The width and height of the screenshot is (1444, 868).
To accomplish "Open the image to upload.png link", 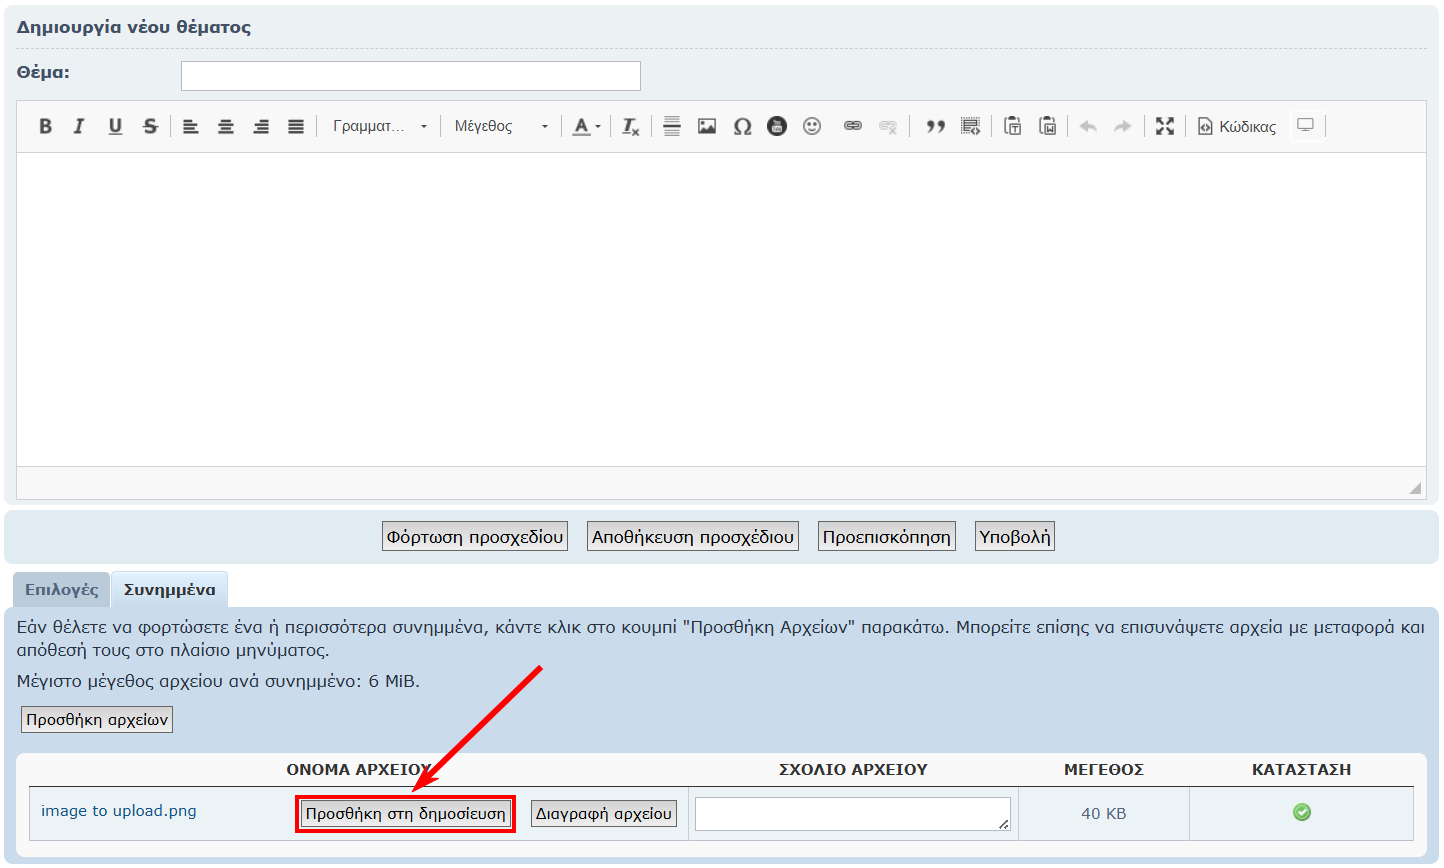I will point(119,811).
